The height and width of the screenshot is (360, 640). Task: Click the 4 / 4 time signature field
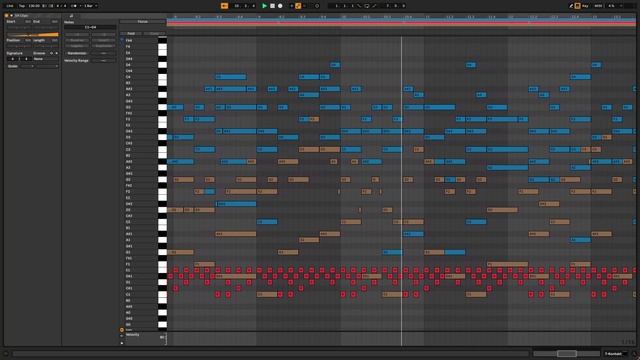pos(61,6)
